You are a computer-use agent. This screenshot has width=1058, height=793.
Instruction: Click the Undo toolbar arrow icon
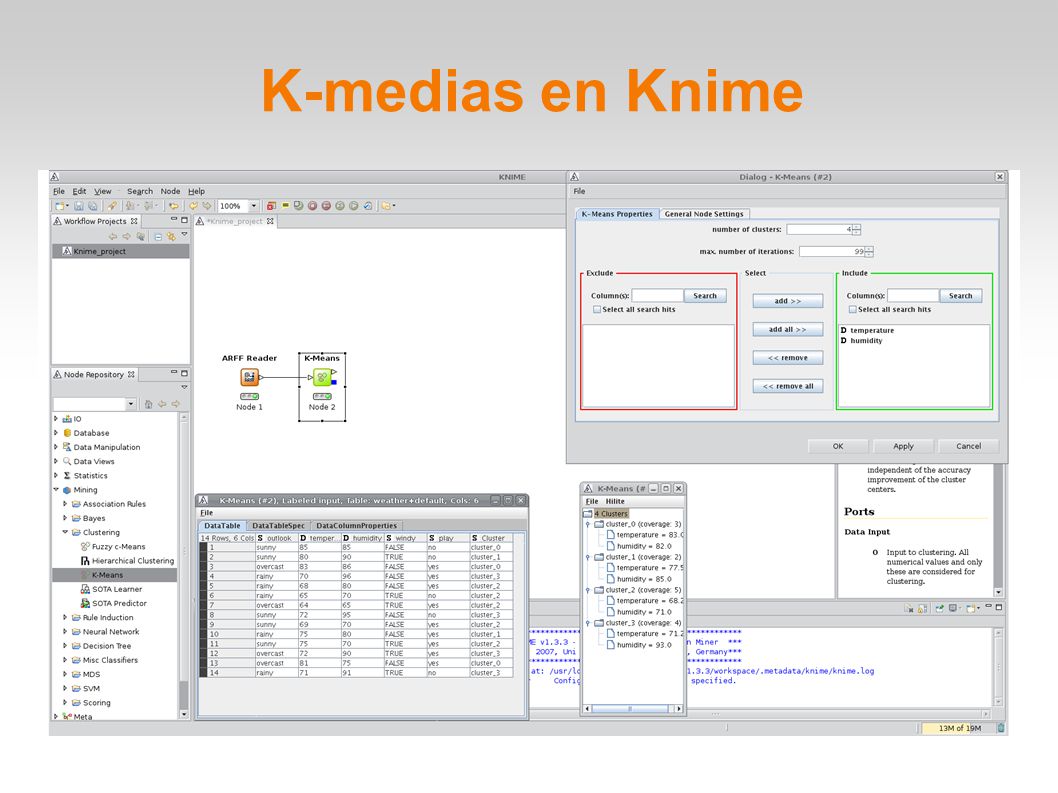pos(194,206)
